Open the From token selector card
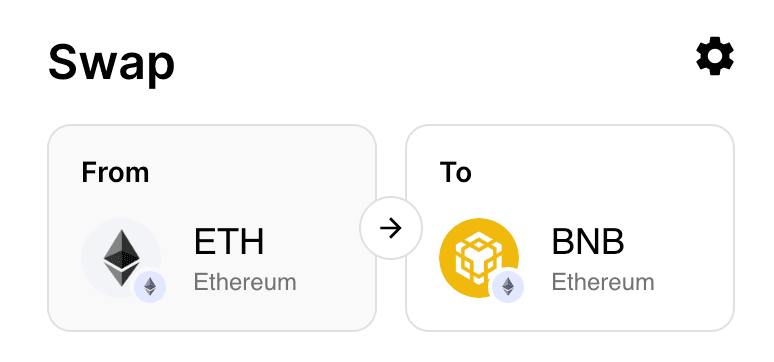Image resolution: width=774 pixels, height=362 pixels. [212, 228]
